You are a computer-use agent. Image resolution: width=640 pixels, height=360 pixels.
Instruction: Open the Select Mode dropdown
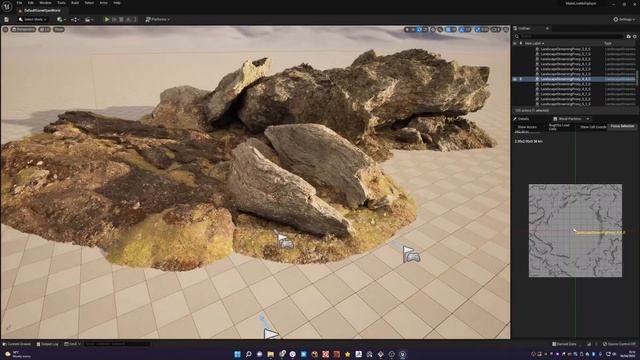point(33,19)
